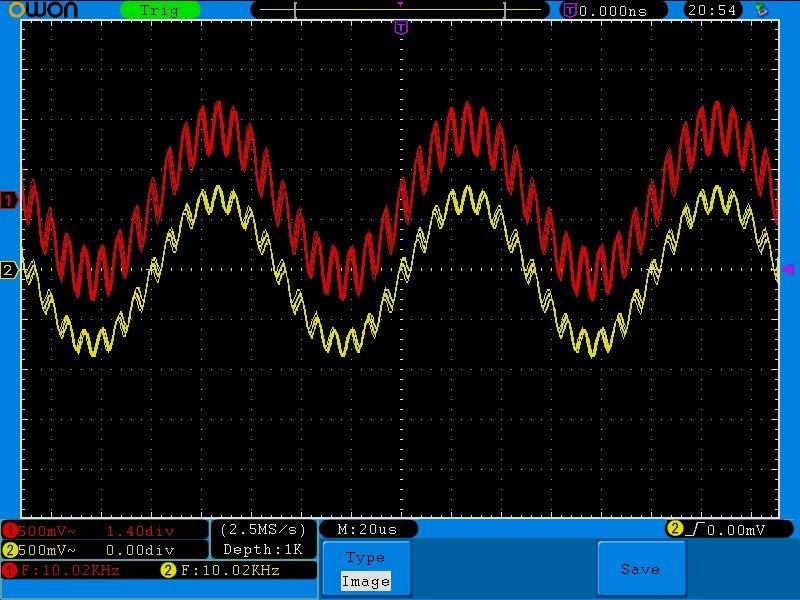Click the 2.5MS/s sample rate readout
Image resolution: width=800 pixels, height=600 pixels.
(x=263, y=529)
